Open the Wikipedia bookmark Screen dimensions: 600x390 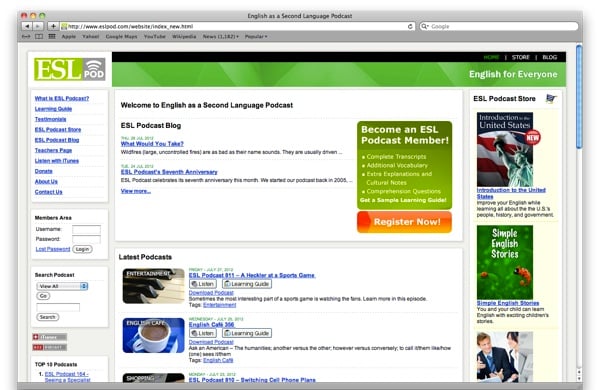pyautogui.click(x=184, y=37)
